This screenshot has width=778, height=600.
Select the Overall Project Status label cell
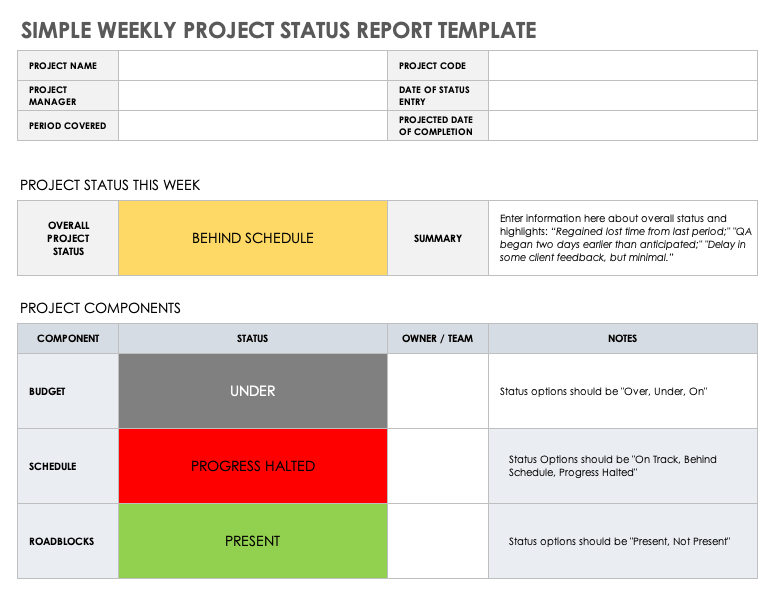point(68,238)
